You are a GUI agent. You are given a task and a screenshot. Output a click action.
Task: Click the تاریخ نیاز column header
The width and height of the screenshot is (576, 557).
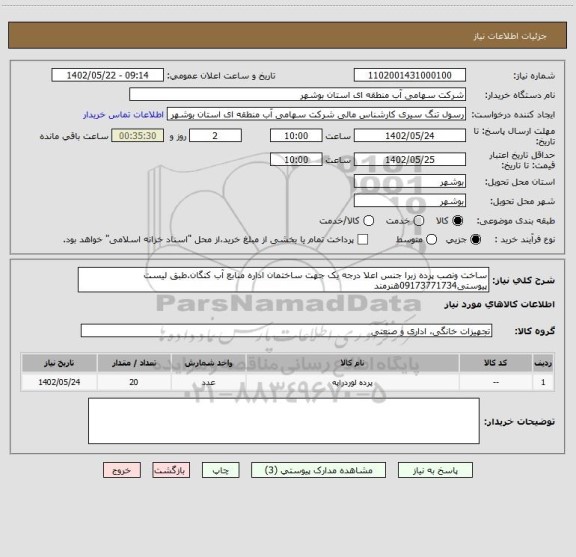click(59, 363)
